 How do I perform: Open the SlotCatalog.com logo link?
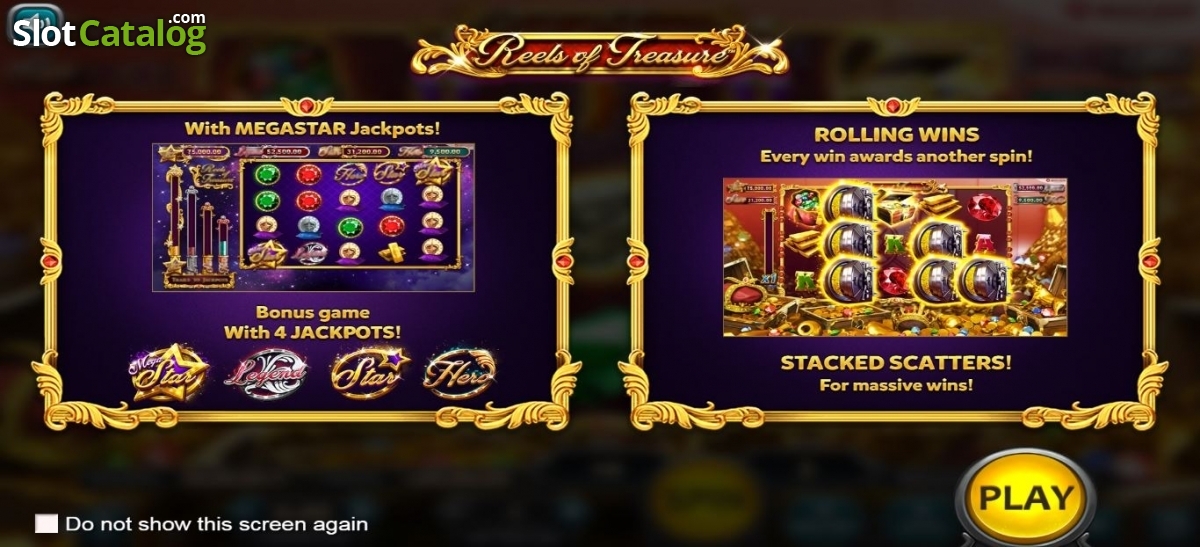click(110, 32)
